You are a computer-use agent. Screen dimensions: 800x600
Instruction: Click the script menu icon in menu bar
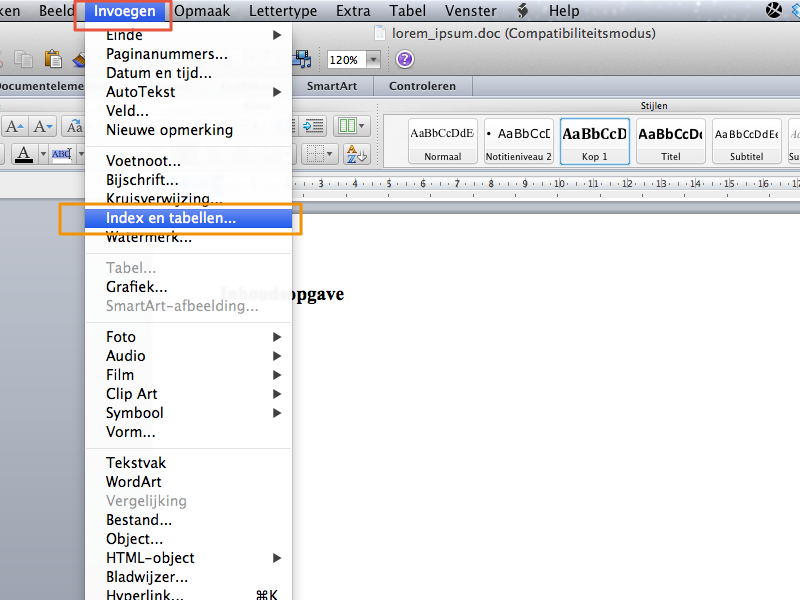pos(523,11)
